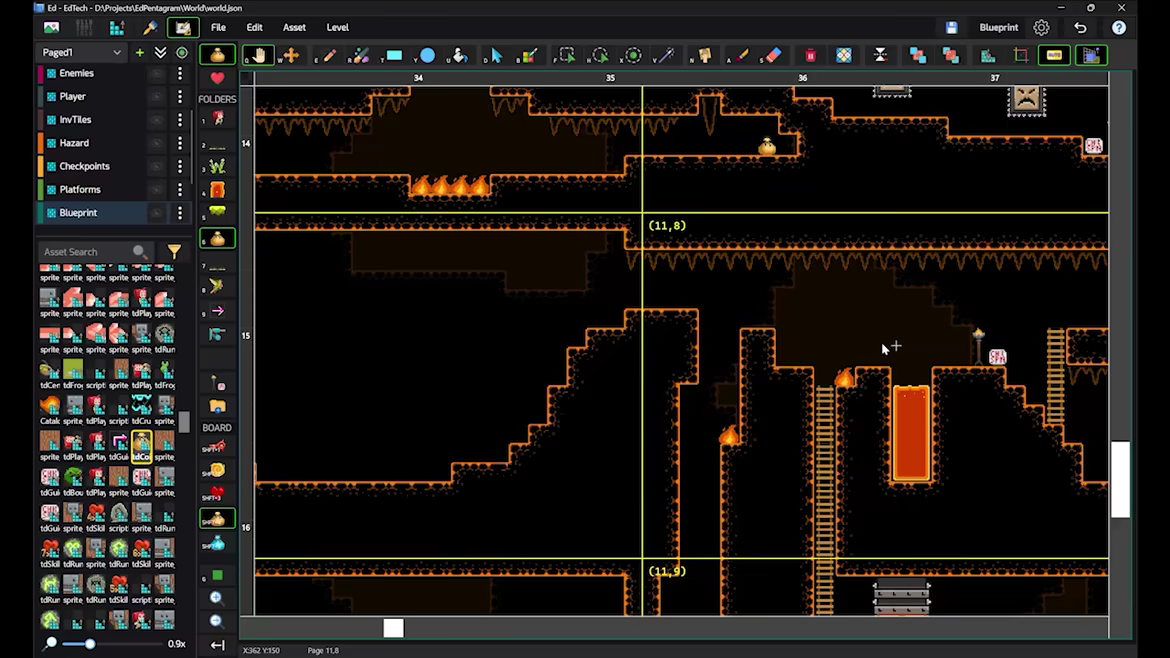Expand all layers with double chevron
The height and width of the screenshot is (658, 1170).
click(x=160, y=52)
